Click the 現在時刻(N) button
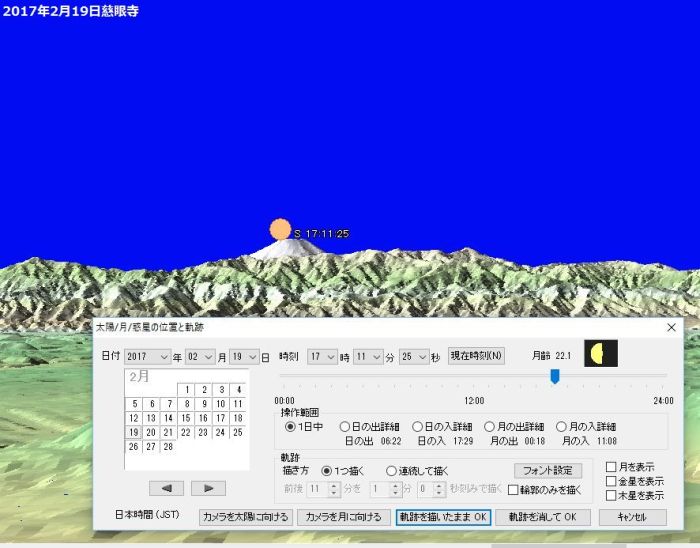Viewport: 700px width, 548px height. point(476,355)
